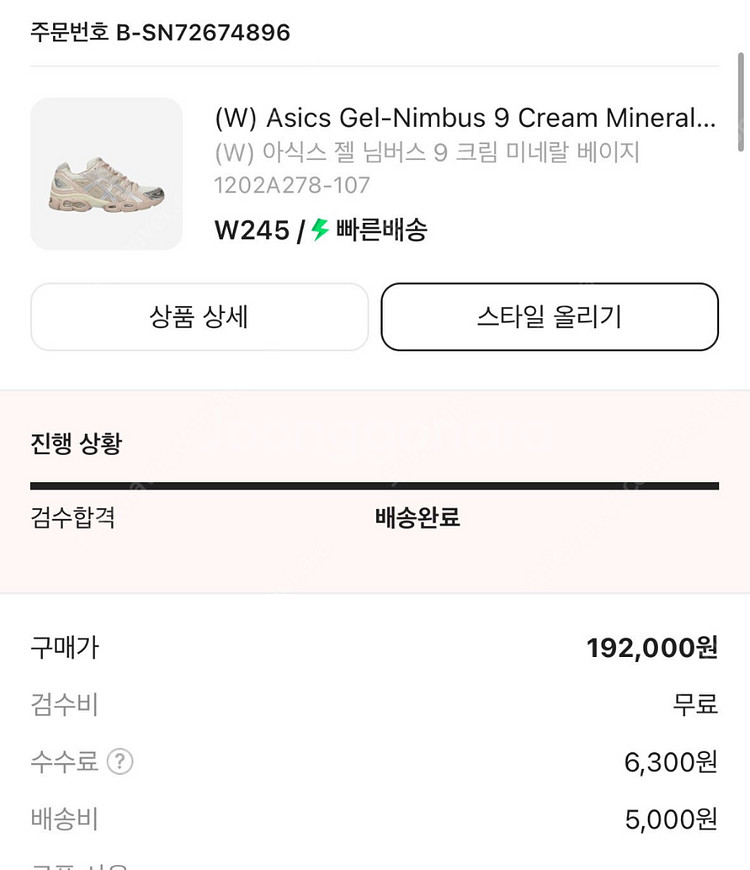Open the Asics shoe product thumbnail
Image resolution: width=750 pixels, height=870 pixels.
click(107, 174)
